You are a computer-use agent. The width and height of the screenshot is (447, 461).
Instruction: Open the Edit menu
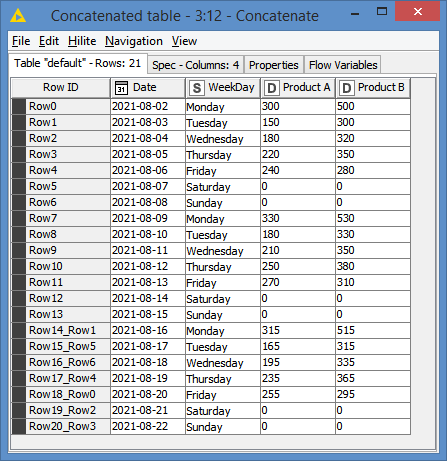click(x=49, y=41)
